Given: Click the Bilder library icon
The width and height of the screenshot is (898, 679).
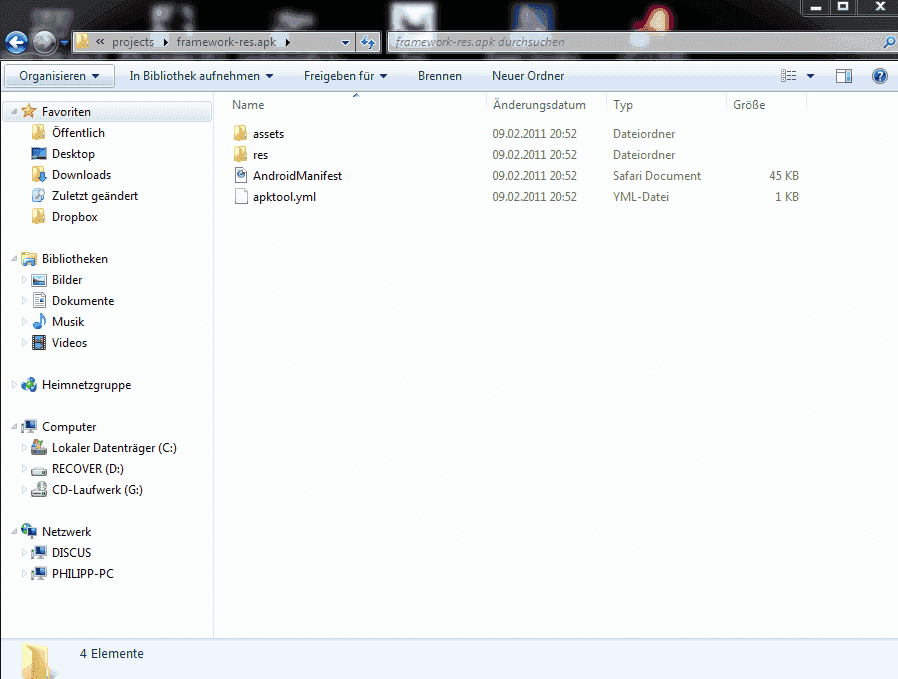Looking at the screenshot, I should [38, 280].
